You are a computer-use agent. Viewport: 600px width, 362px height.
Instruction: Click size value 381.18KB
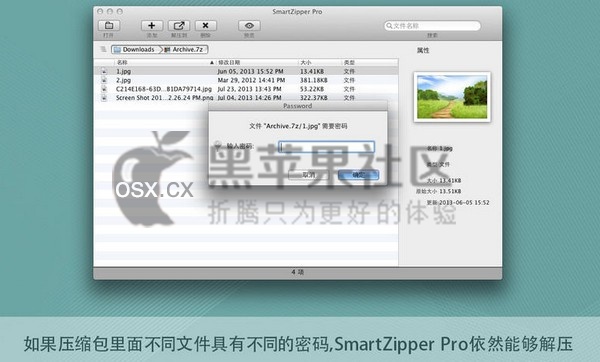coord(313,80)
